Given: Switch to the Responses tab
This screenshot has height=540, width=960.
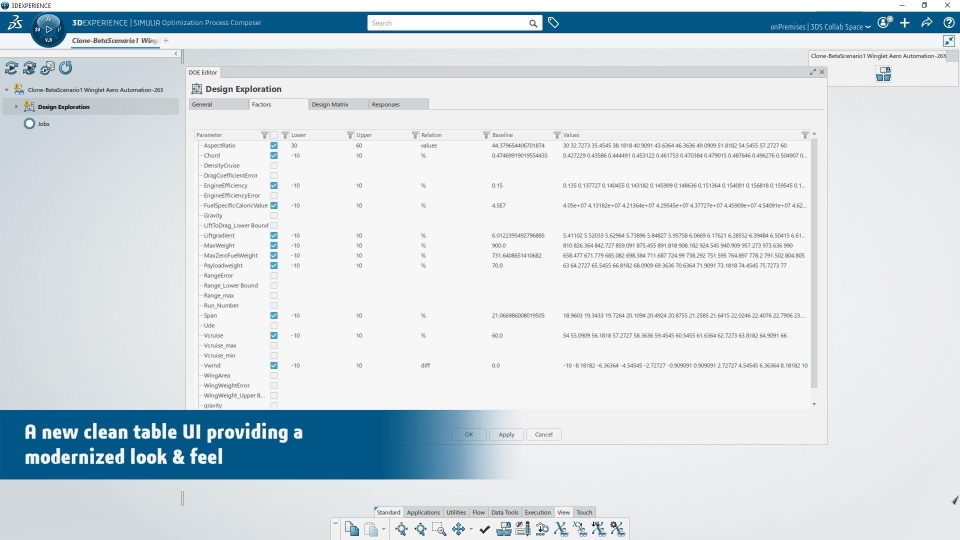Looking at the screenshot, I should (x=398, y=105).
